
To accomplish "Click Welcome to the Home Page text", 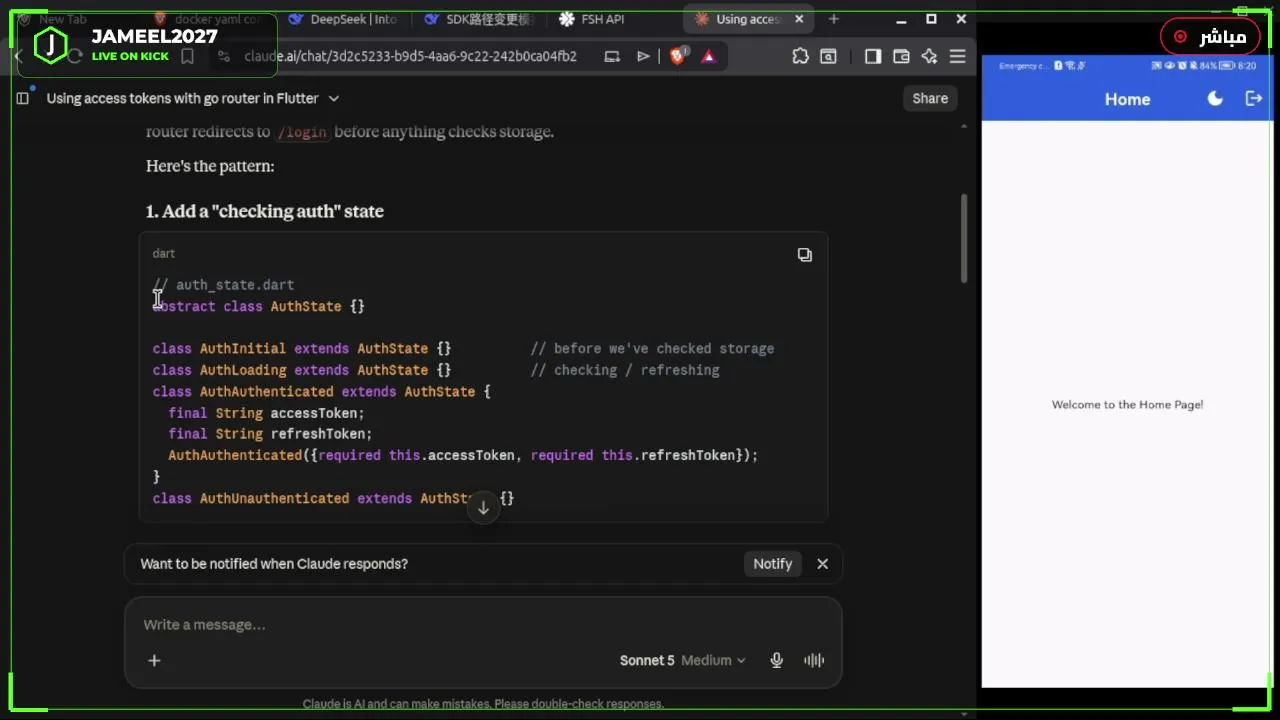I will tap(1127, 405).
